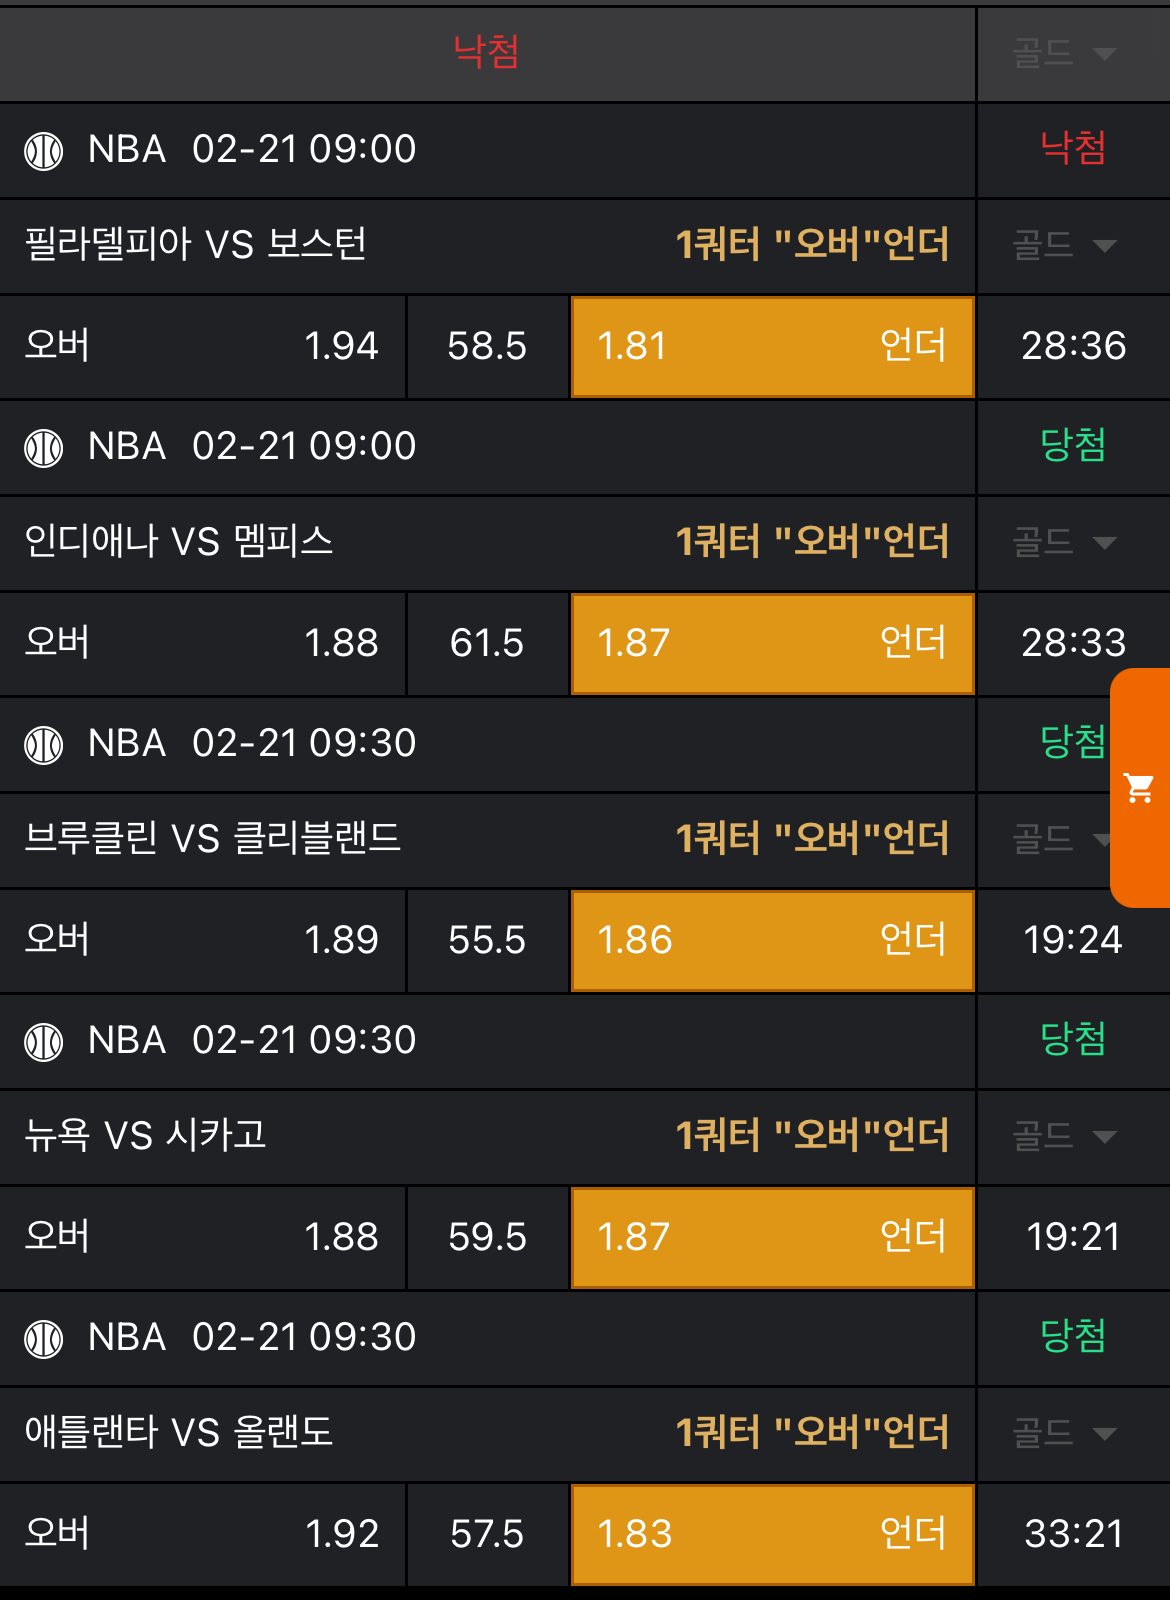Expand the 골드 dropdown for 필라델피아 VS 보스턴

[x=1064, y=245]
